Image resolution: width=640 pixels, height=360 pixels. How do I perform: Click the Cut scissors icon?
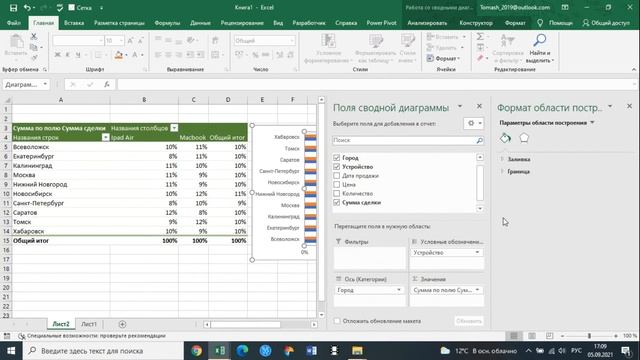34,36
